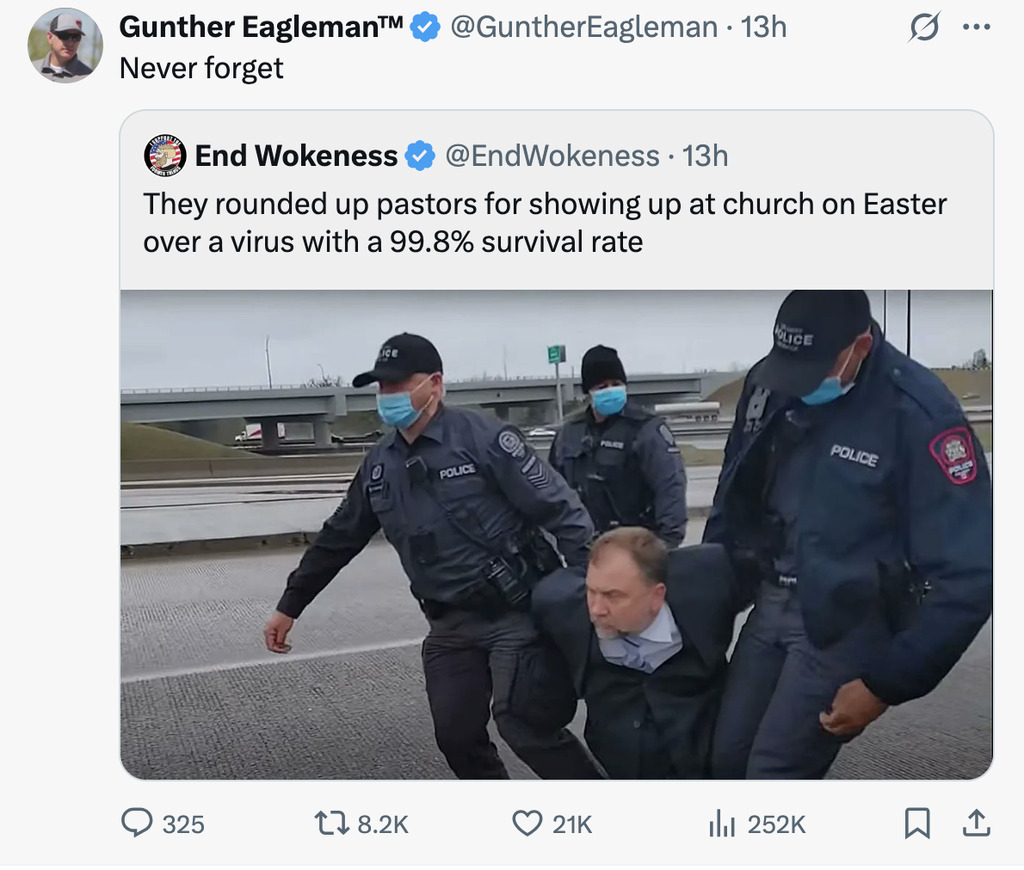Click End Wokeness's blue verified badge
The height and width of the screenshot is (870, 1024).
click(420, 156)
